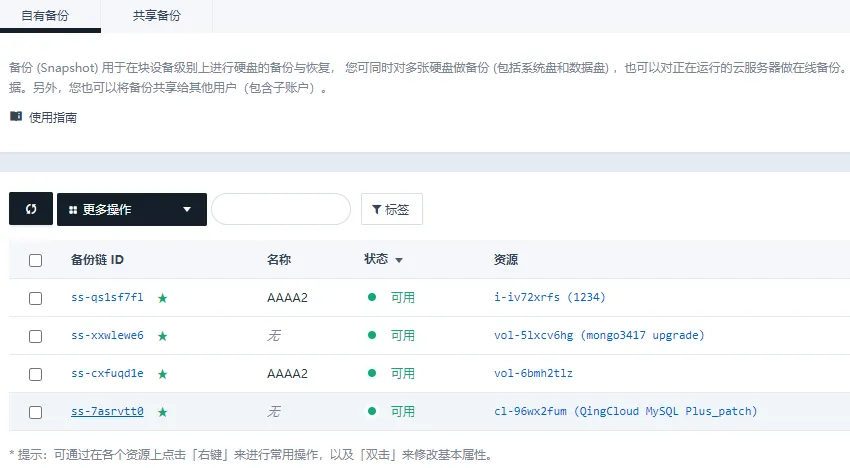This screenshot has width=850, height=468.
Task: Click the grid icon in 更多操作
Action: point(73,210)
